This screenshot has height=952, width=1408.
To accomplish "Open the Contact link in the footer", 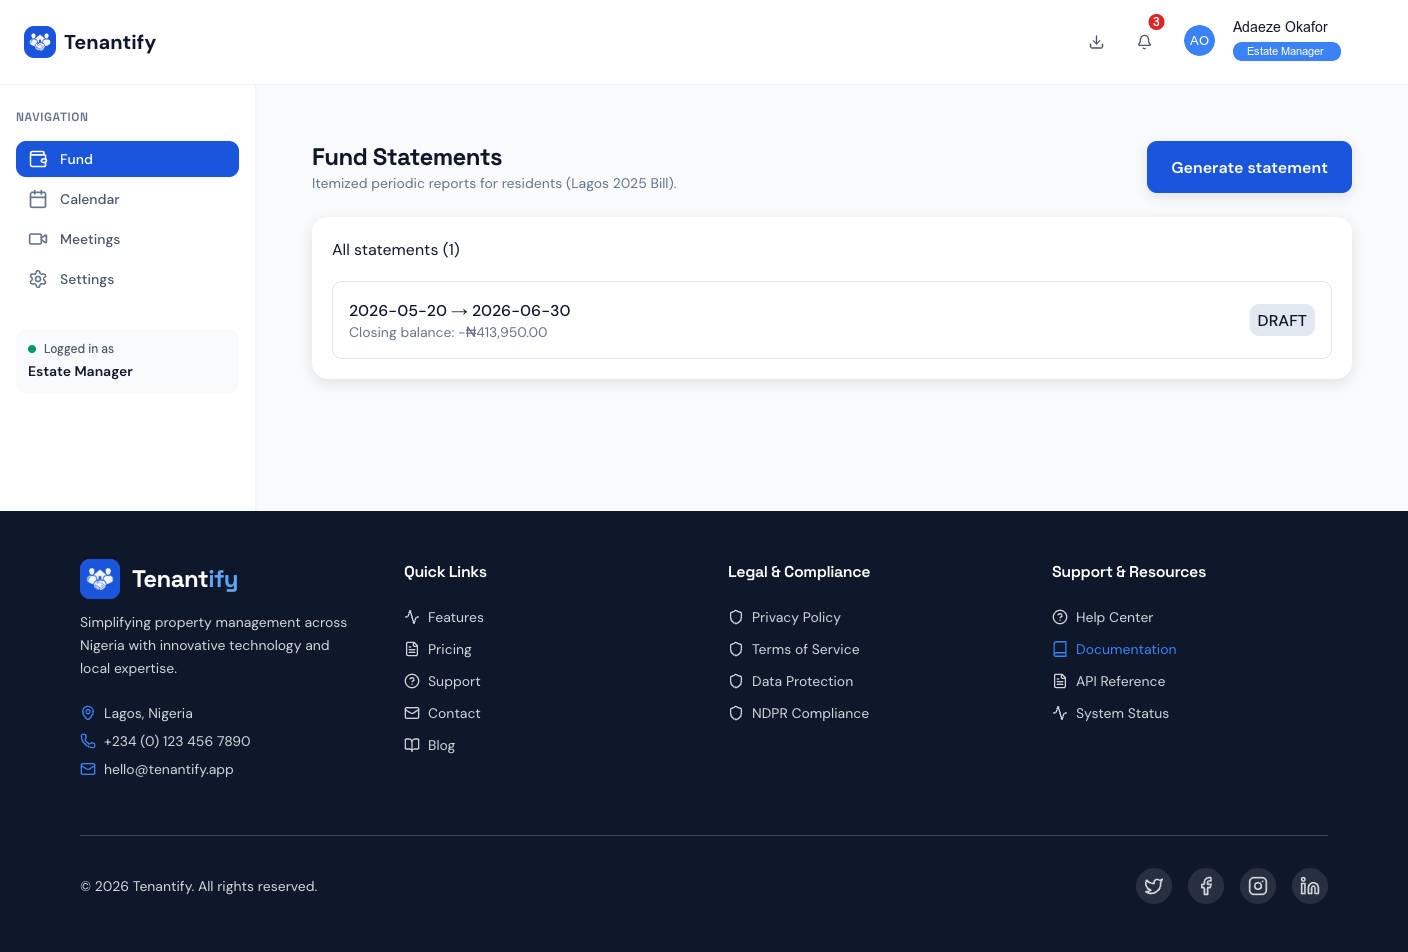I will (x=454, y=713).
